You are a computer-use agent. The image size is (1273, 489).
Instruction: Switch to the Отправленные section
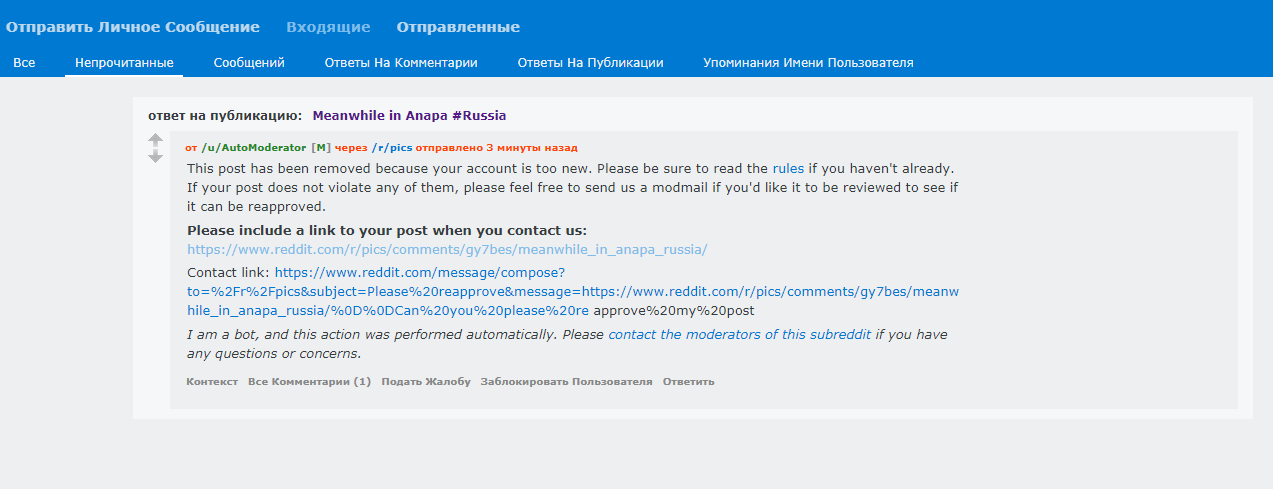(x=458, y=27)
